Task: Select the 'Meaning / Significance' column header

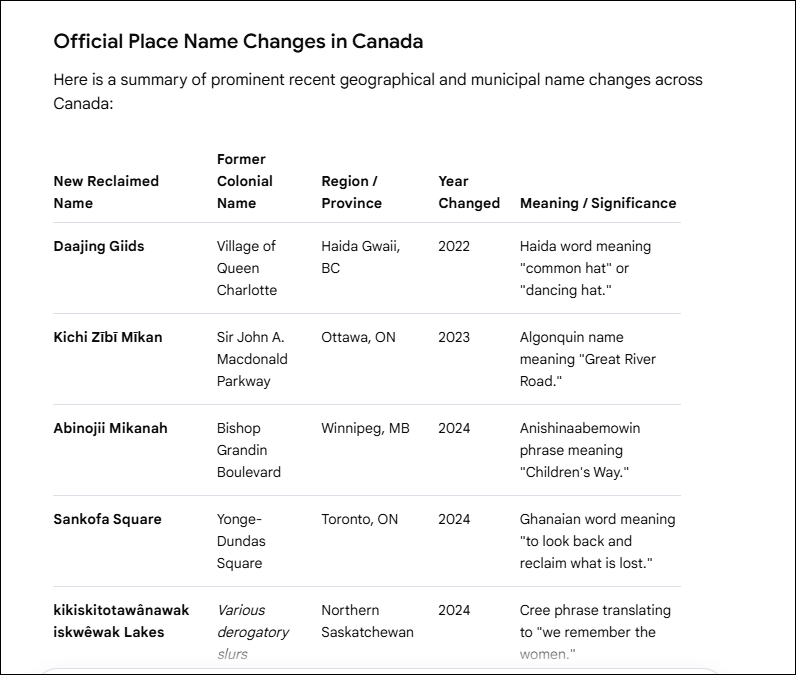Action: click(598, 203)
